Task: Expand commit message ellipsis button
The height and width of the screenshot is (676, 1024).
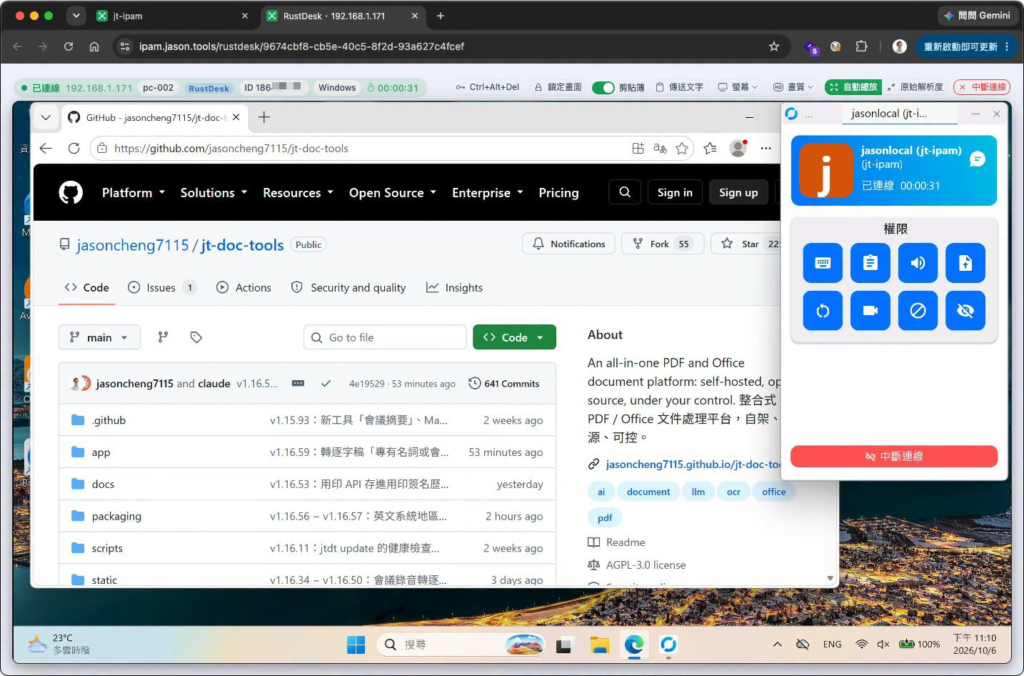Action: click(298, 383)
